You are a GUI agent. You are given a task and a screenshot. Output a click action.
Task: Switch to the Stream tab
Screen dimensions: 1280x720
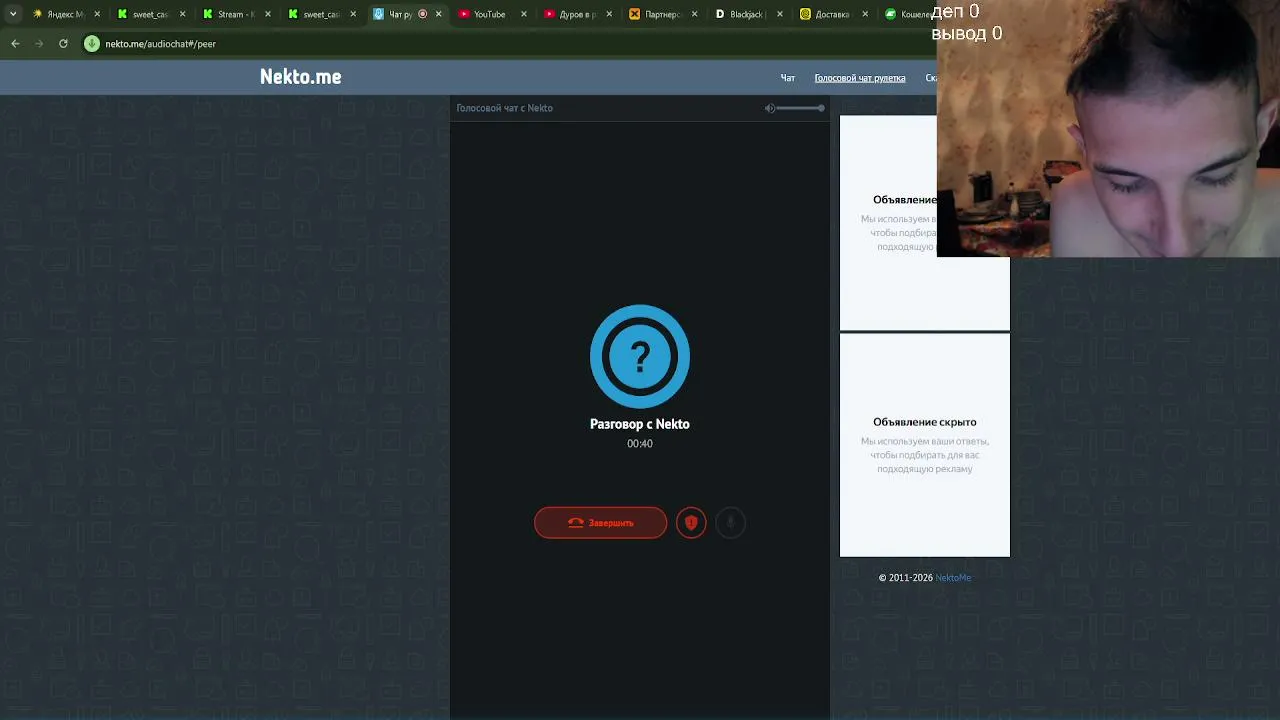235,14
